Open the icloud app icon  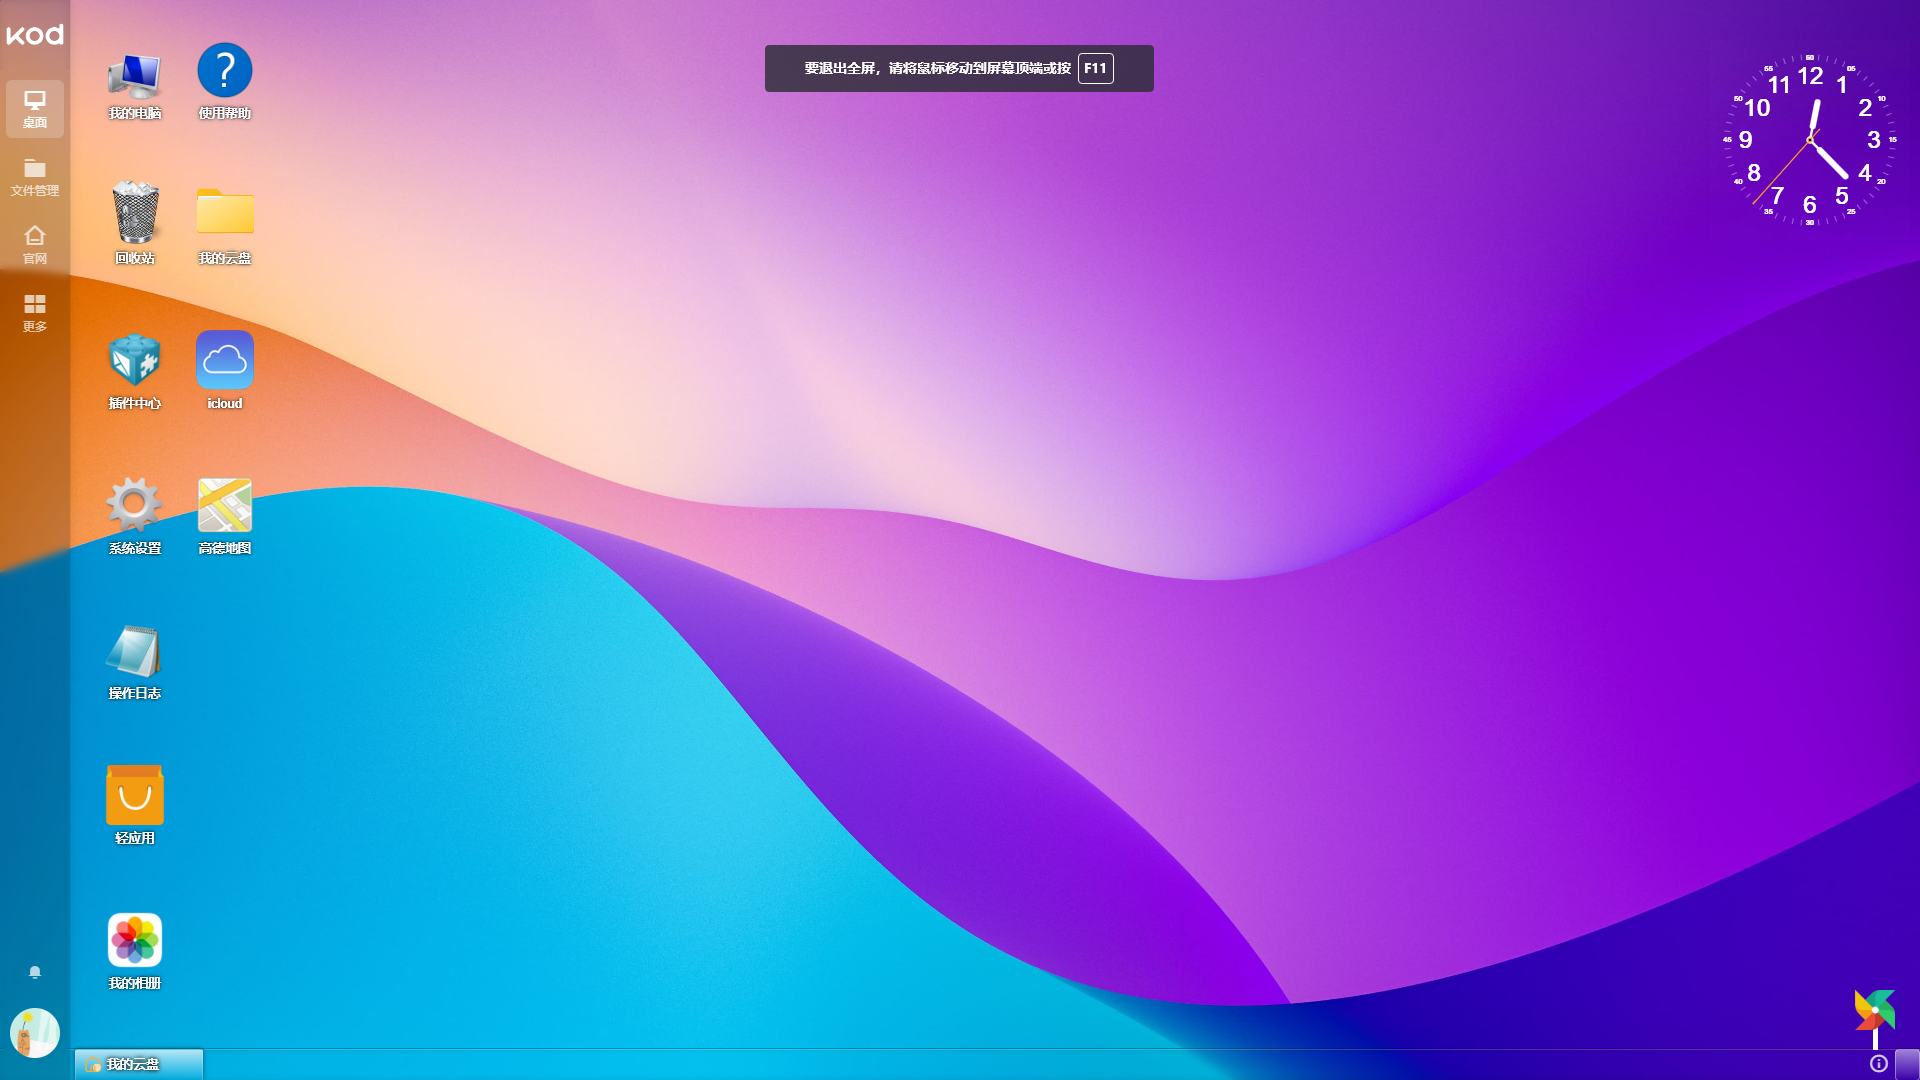[x=225, y=360]
